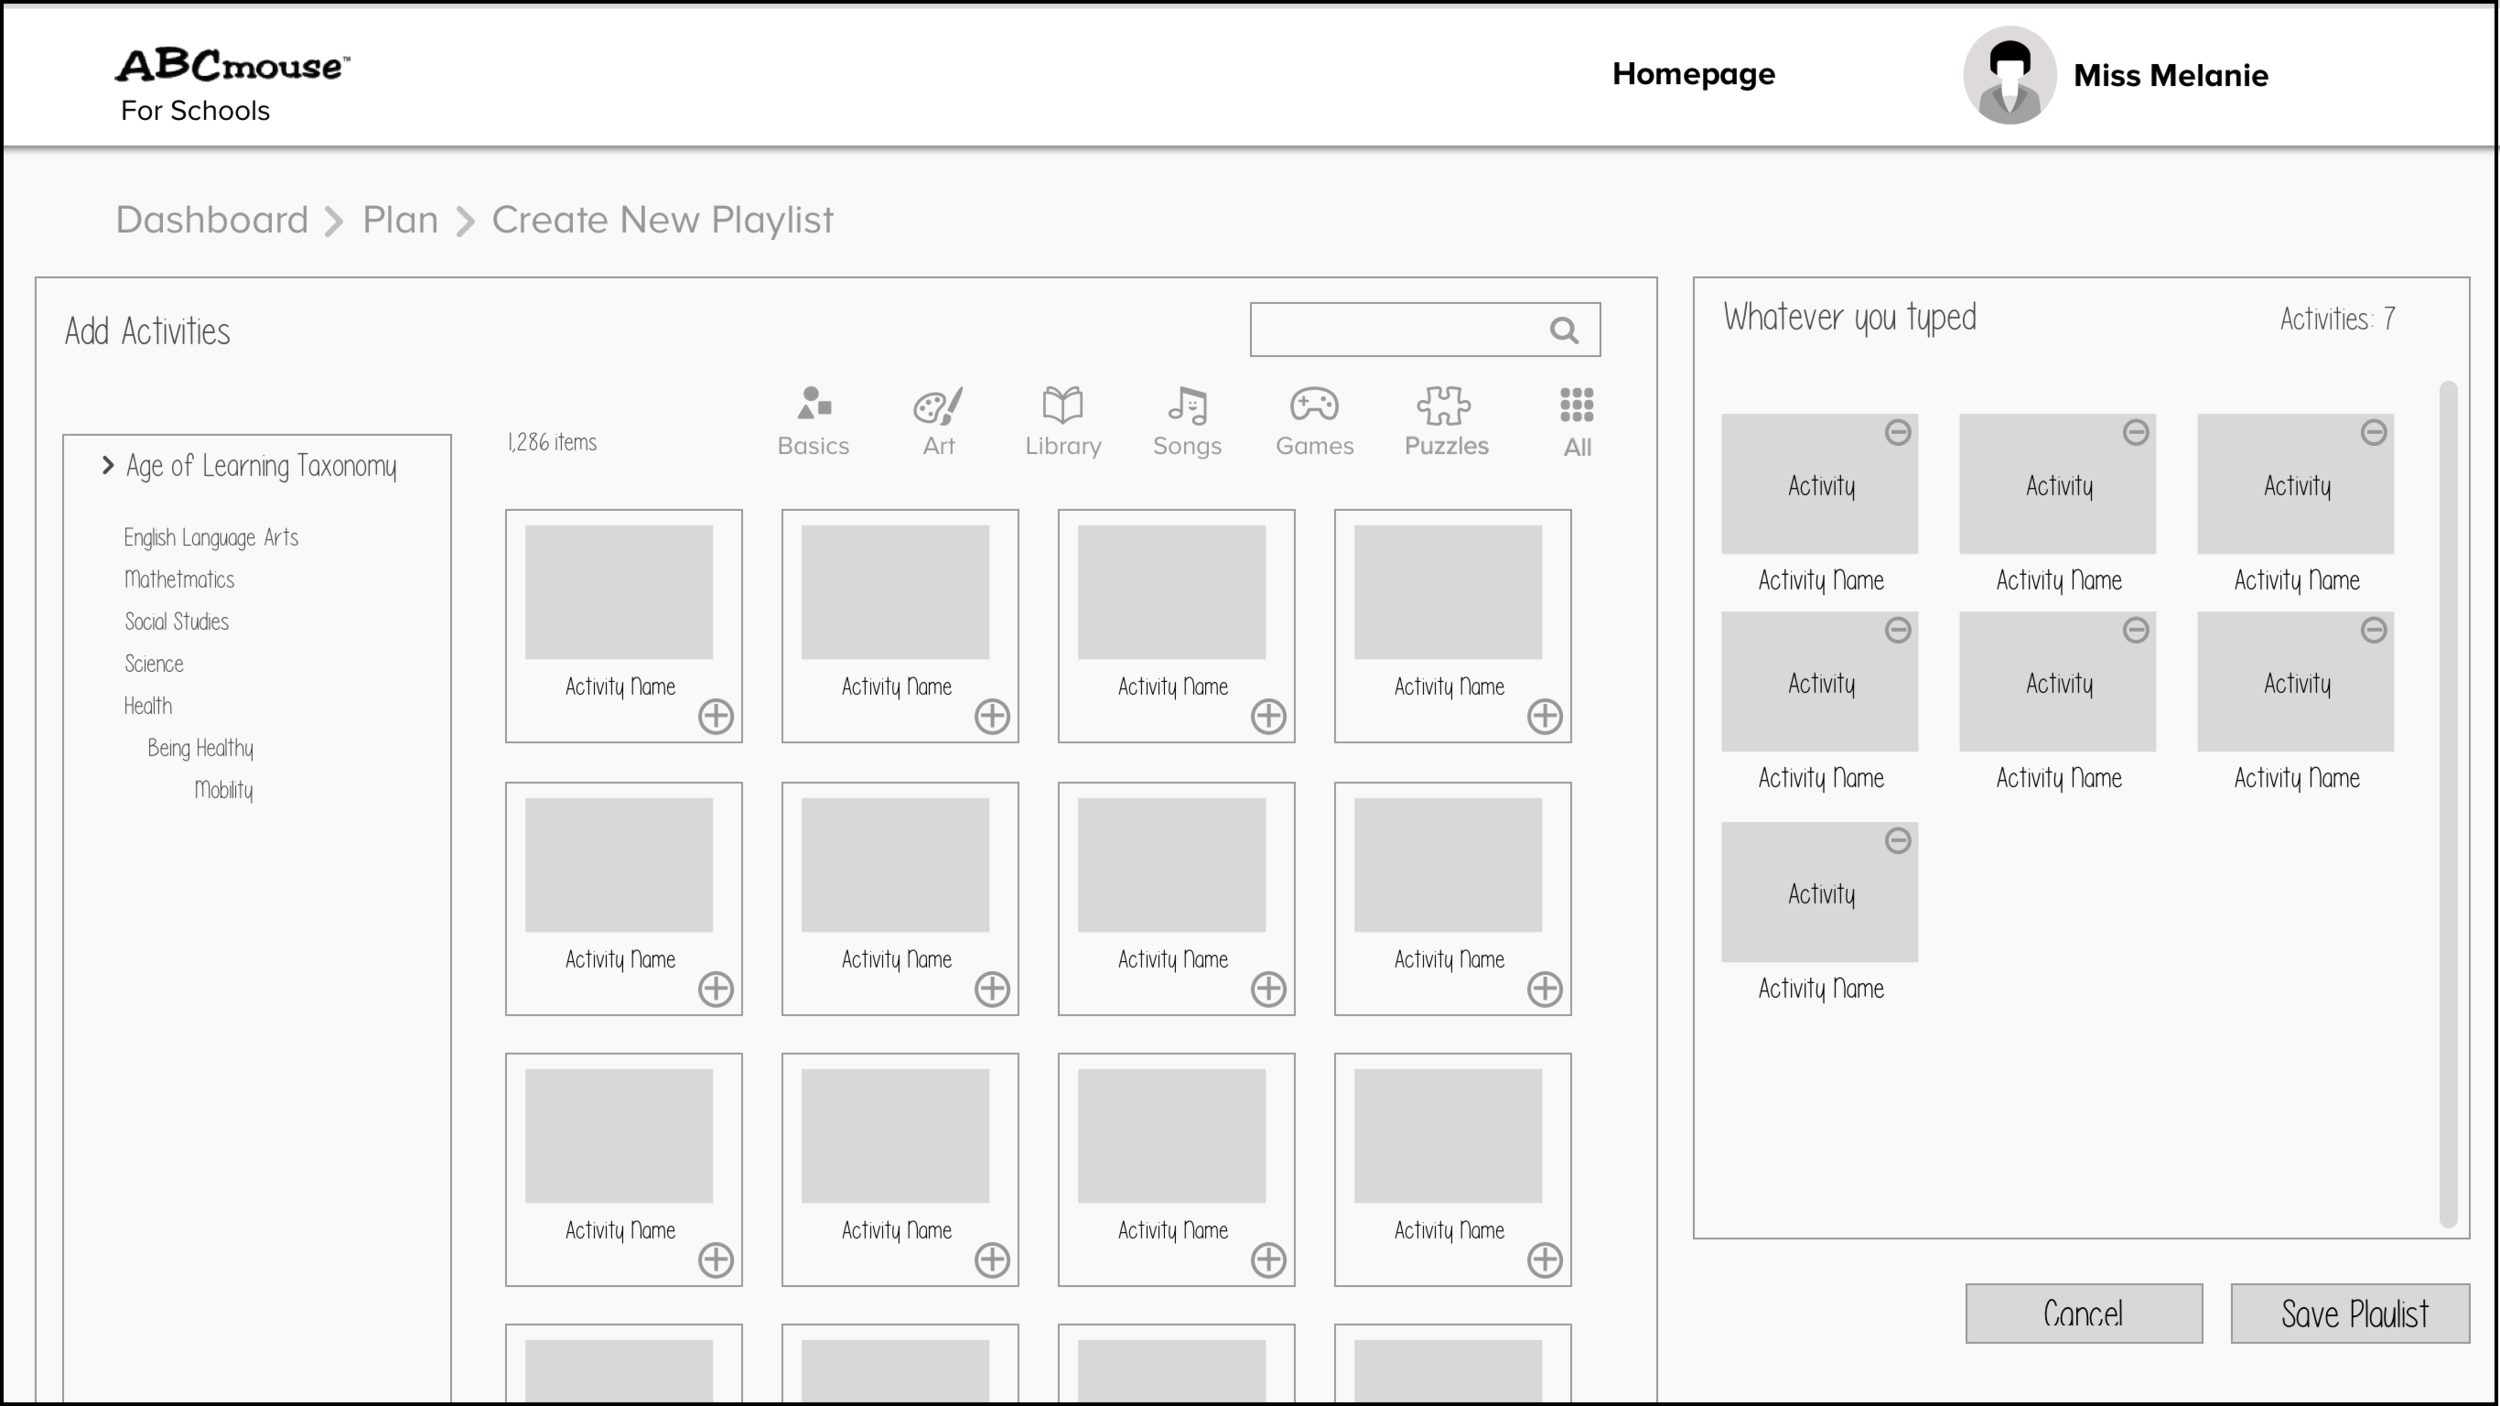Select Social Studies in taxonomy

point(176,622)
